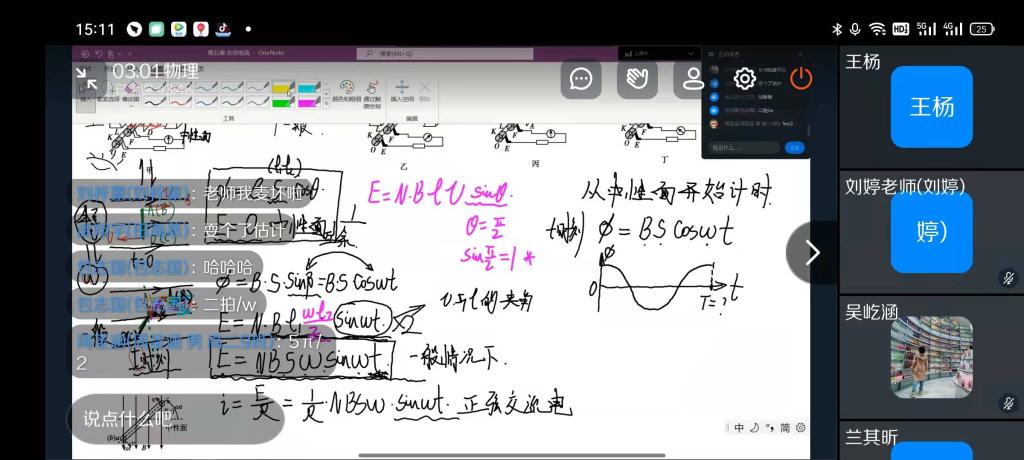Image resolution: width=1024 pixels, height=460 pixels.
Task: Pick the green highlighter swatch
Action: 283,102
